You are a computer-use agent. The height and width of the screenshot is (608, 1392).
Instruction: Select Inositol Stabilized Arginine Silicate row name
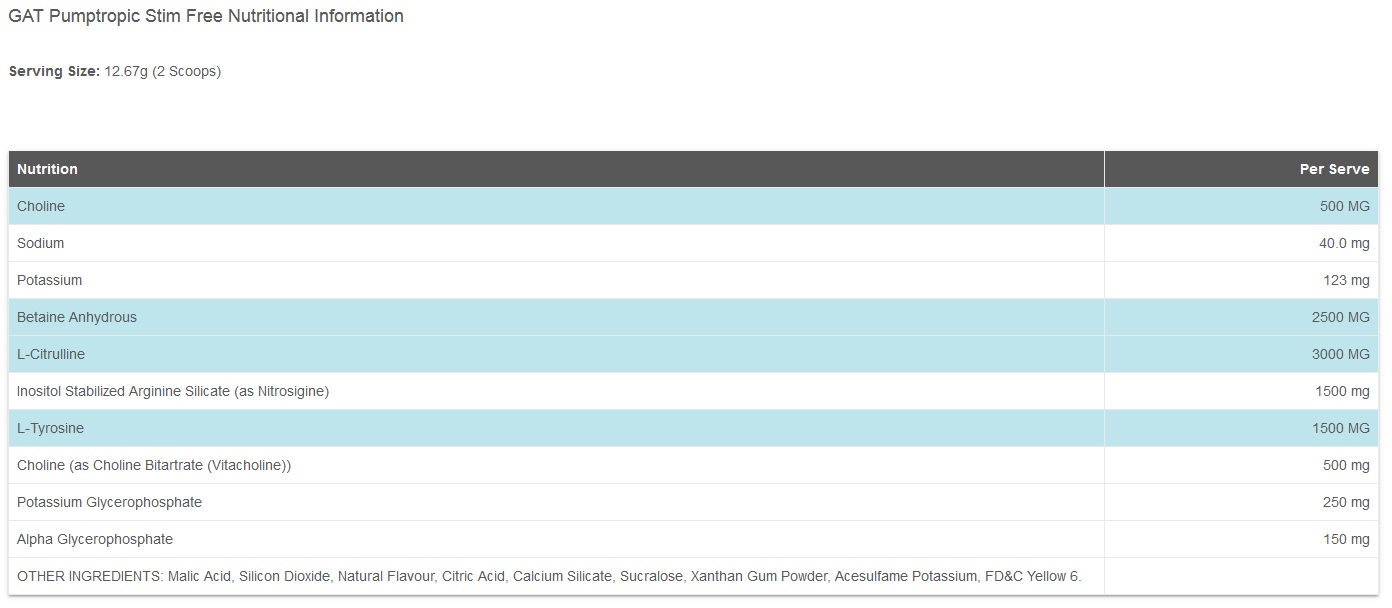tap(173, 391)
